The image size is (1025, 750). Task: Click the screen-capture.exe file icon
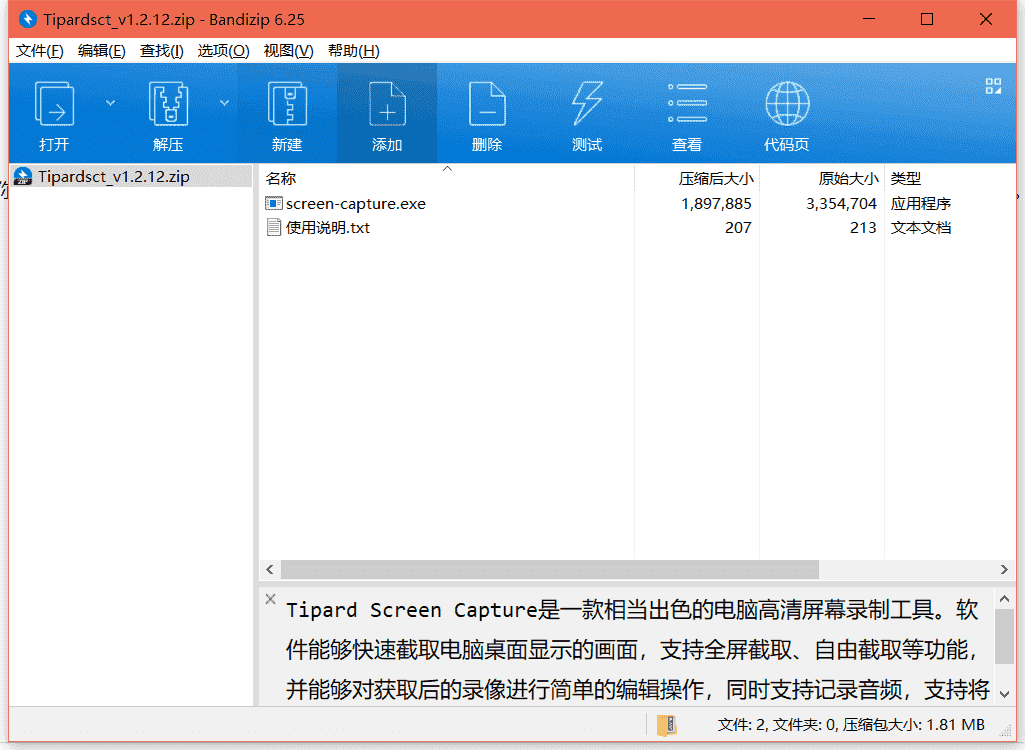(273, 203)
